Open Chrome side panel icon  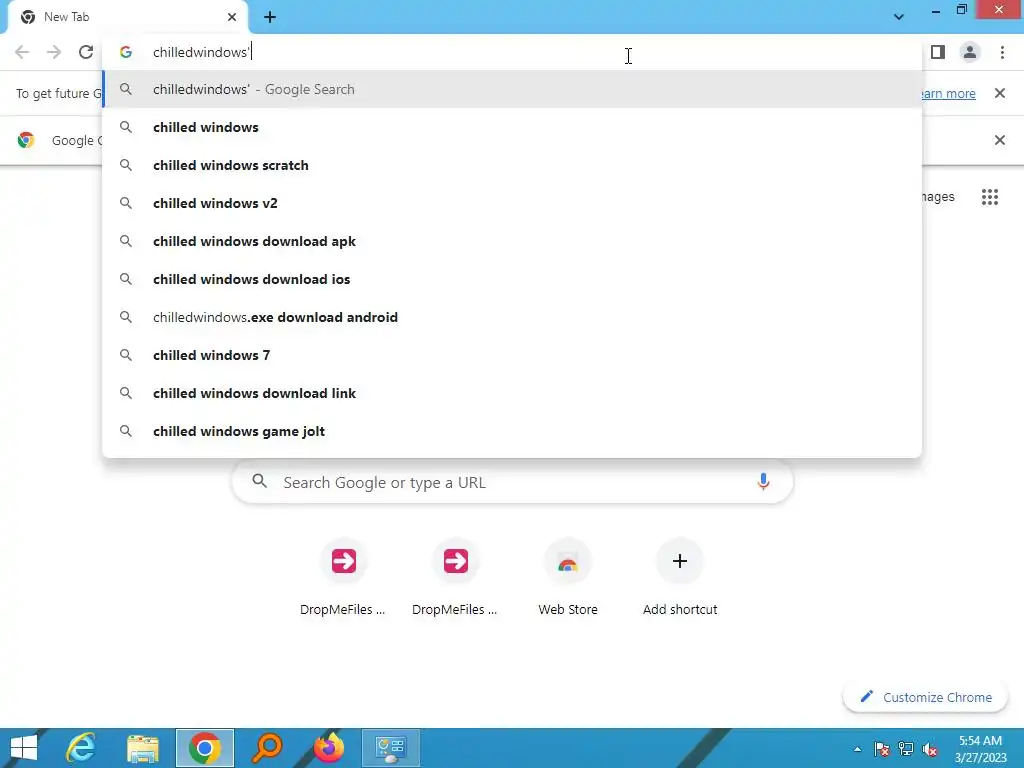938,52
